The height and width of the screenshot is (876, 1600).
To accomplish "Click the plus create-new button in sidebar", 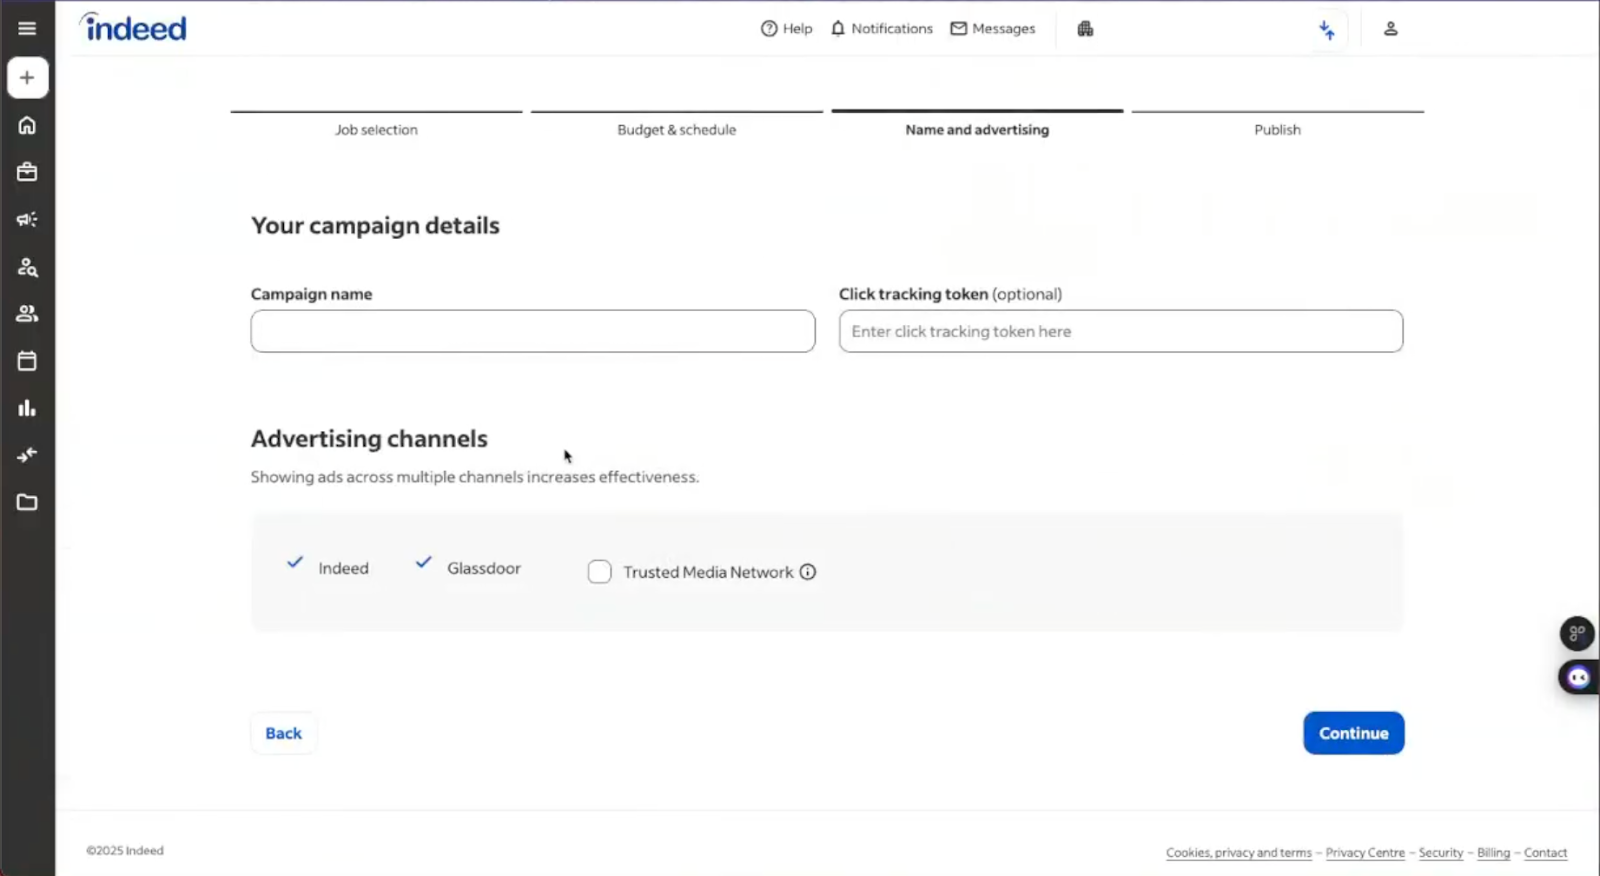I will 27,78.
